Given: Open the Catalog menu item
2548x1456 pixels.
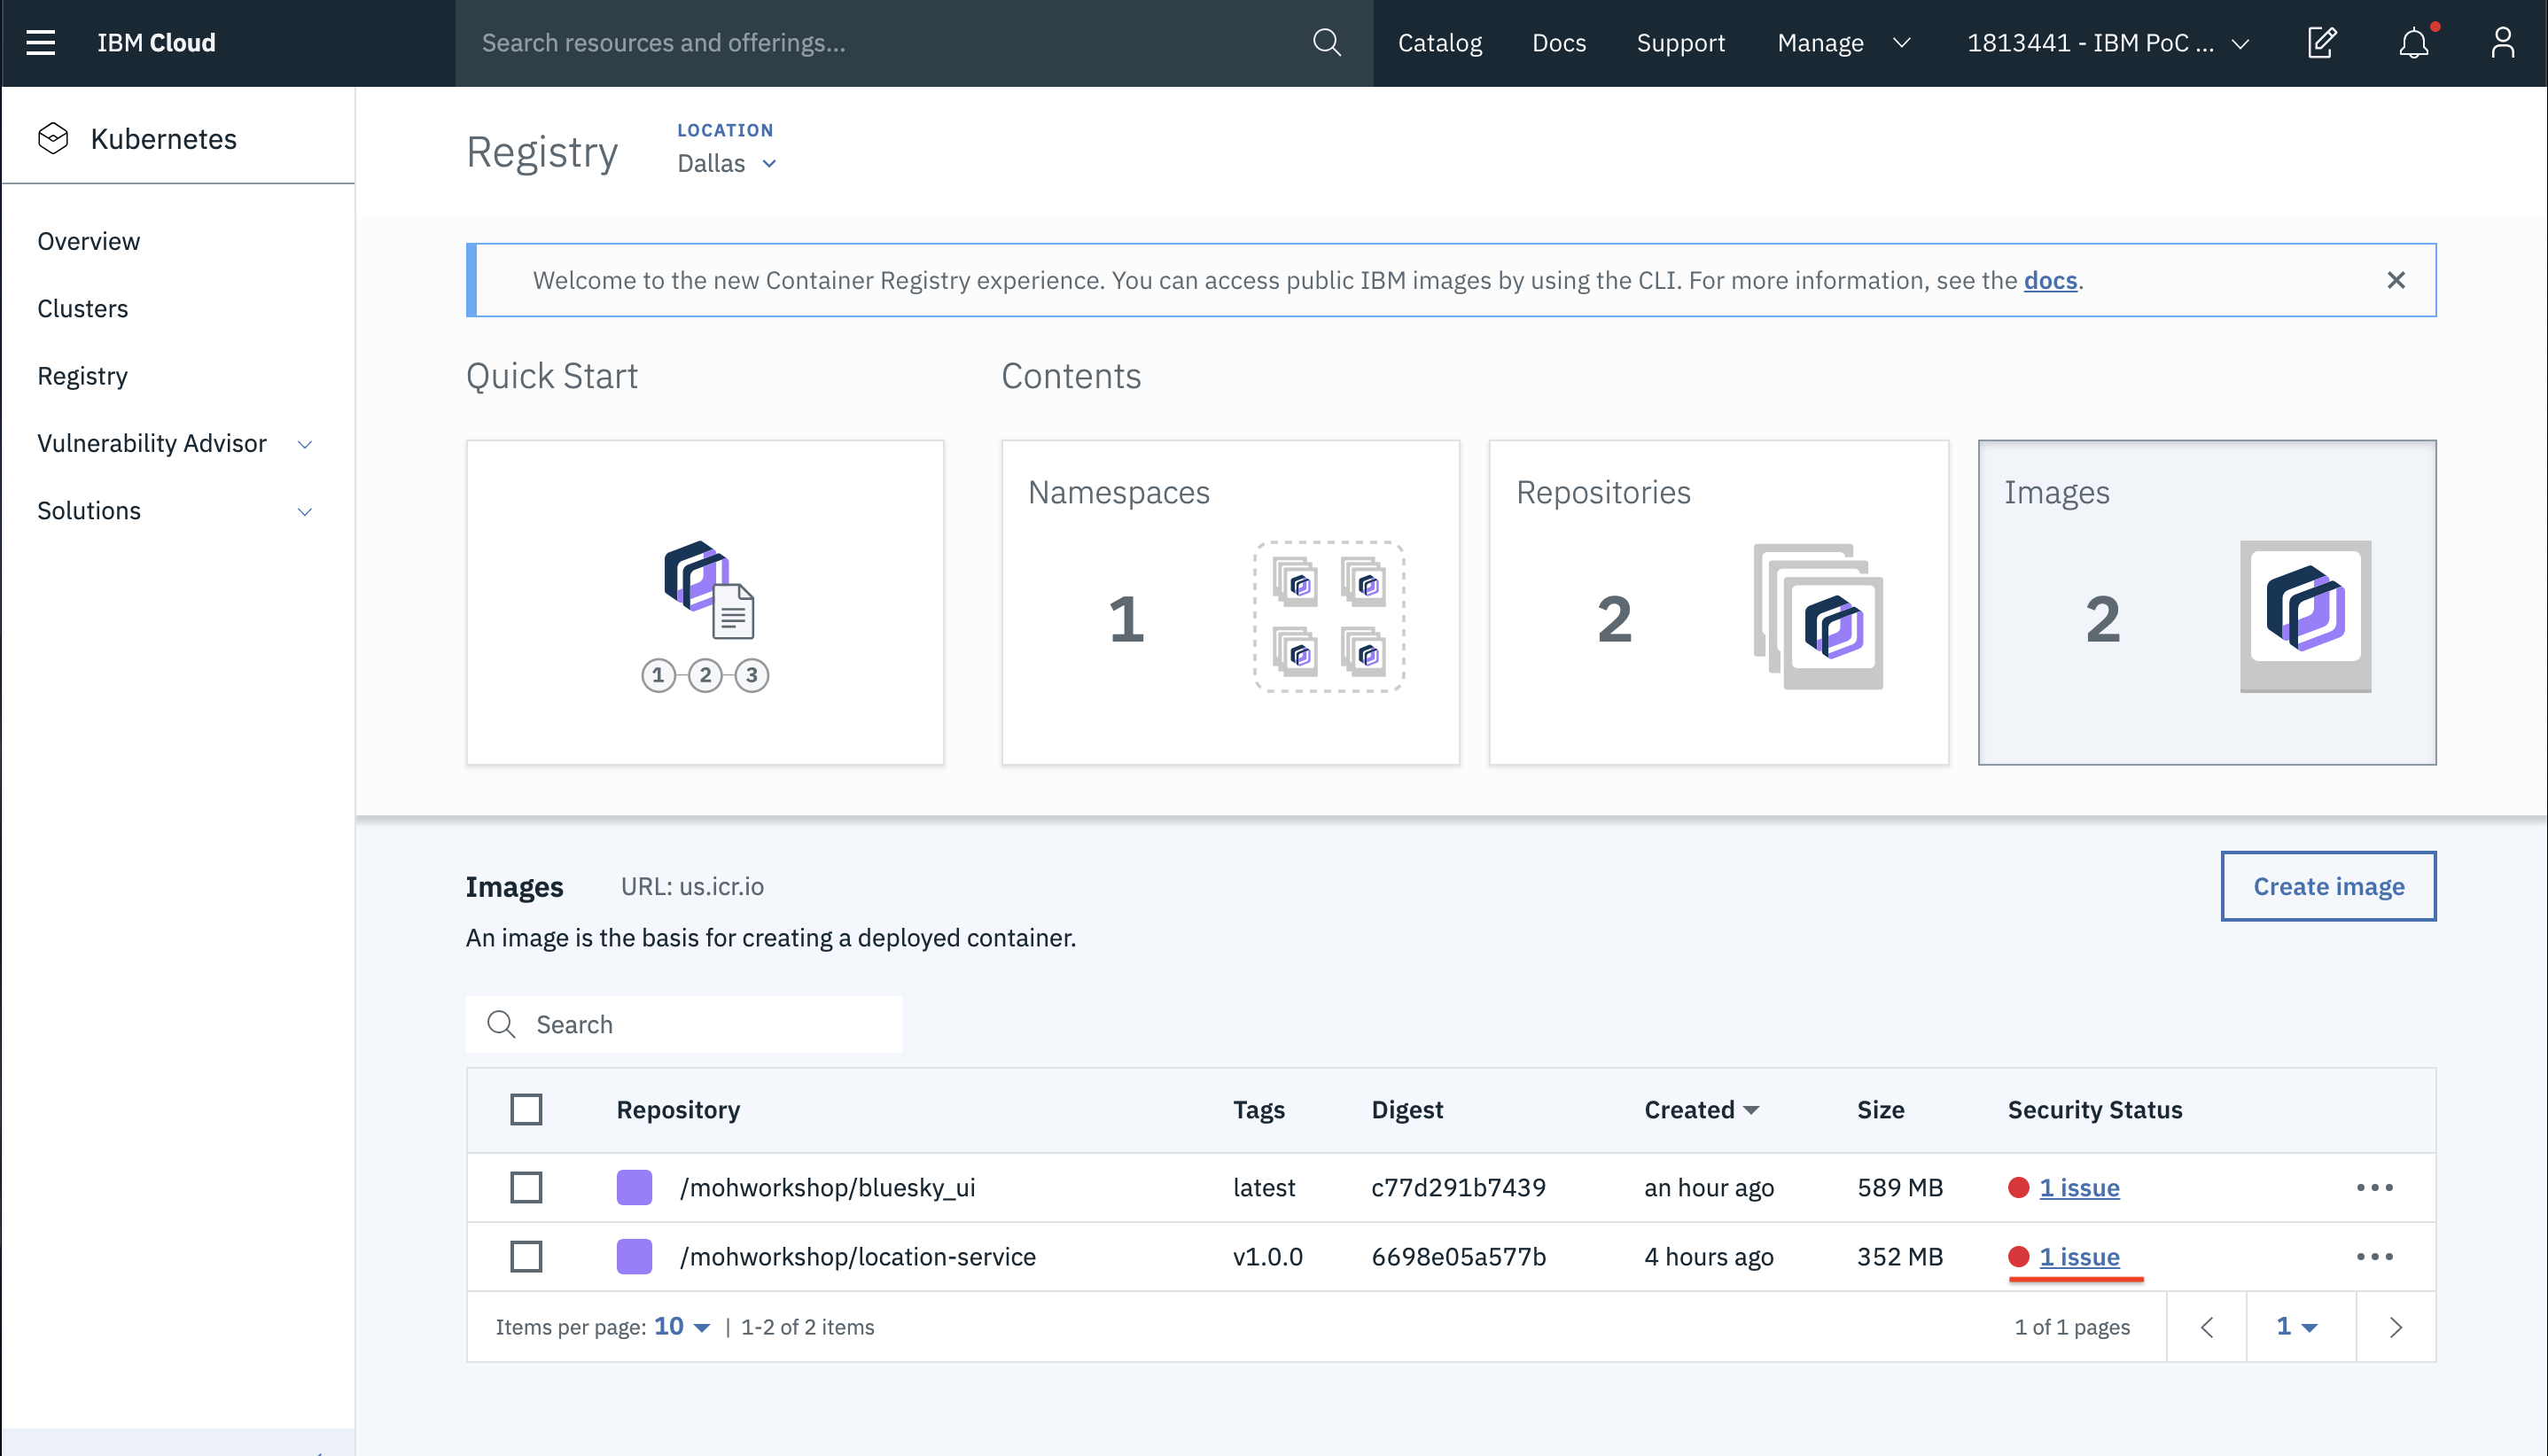Looking at the screenshot, I should [x=1439, y=42].
